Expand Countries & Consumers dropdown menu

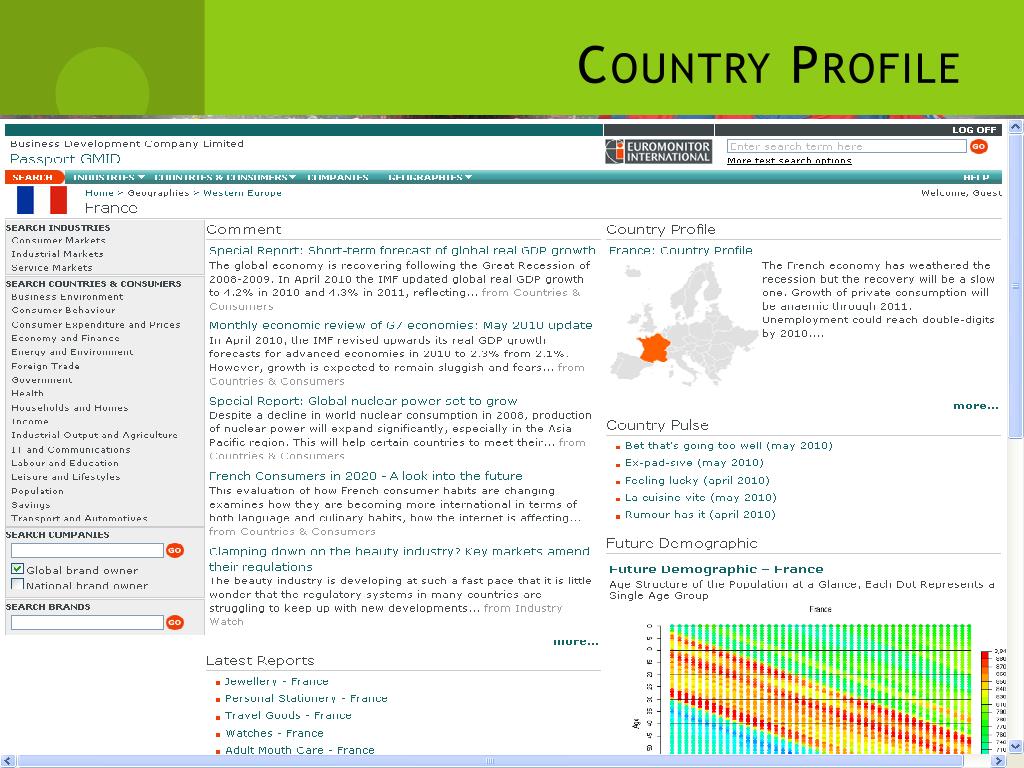pos(225,177)
